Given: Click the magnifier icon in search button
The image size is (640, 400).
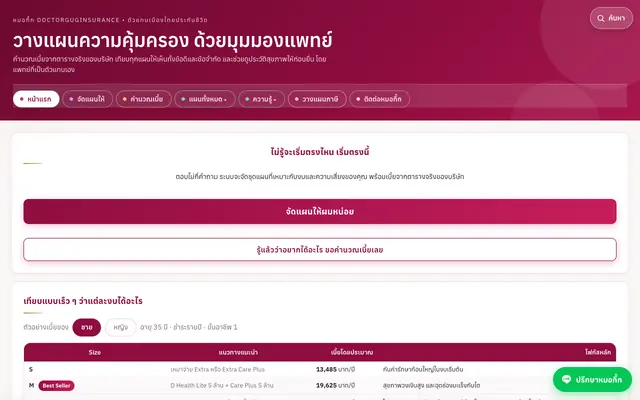Looking at the screenshot, I should coord(600,18).
